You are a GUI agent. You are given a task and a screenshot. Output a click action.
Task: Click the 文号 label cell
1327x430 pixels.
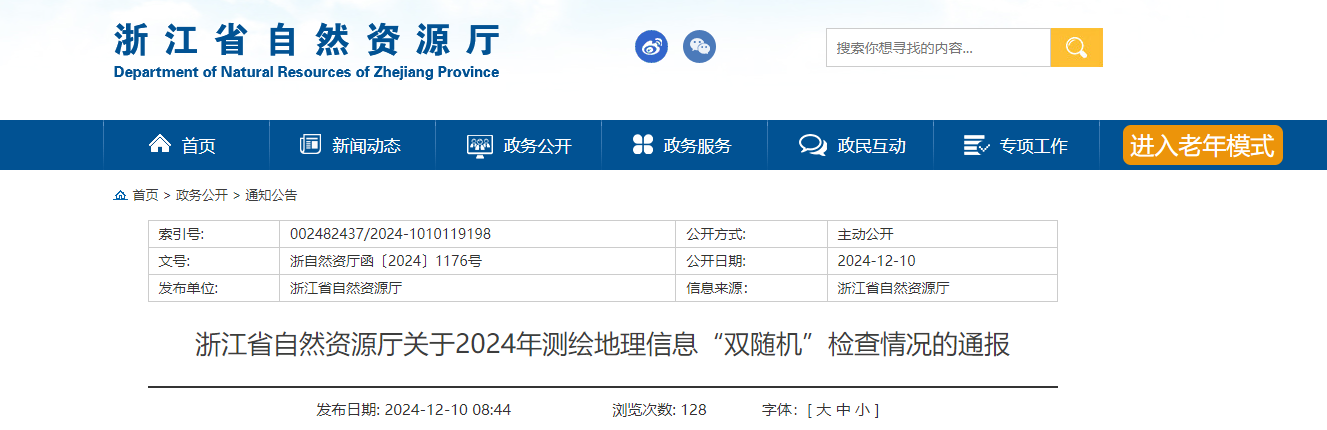[214, 261]
